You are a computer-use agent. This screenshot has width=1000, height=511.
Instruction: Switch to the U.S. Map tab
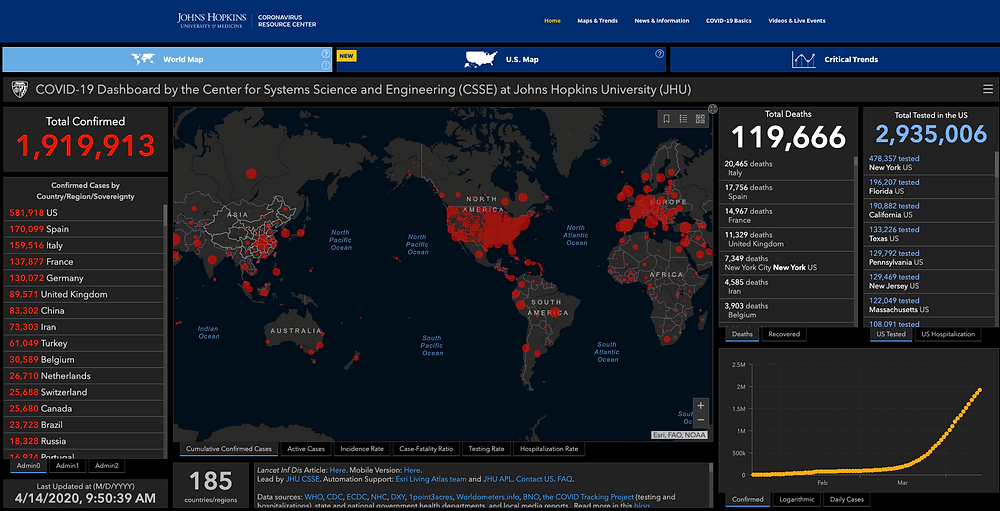point(501,59)
